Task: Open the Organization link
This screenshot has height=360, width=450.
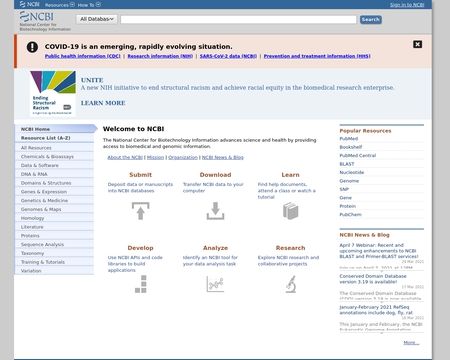Action: pos(183,157)
